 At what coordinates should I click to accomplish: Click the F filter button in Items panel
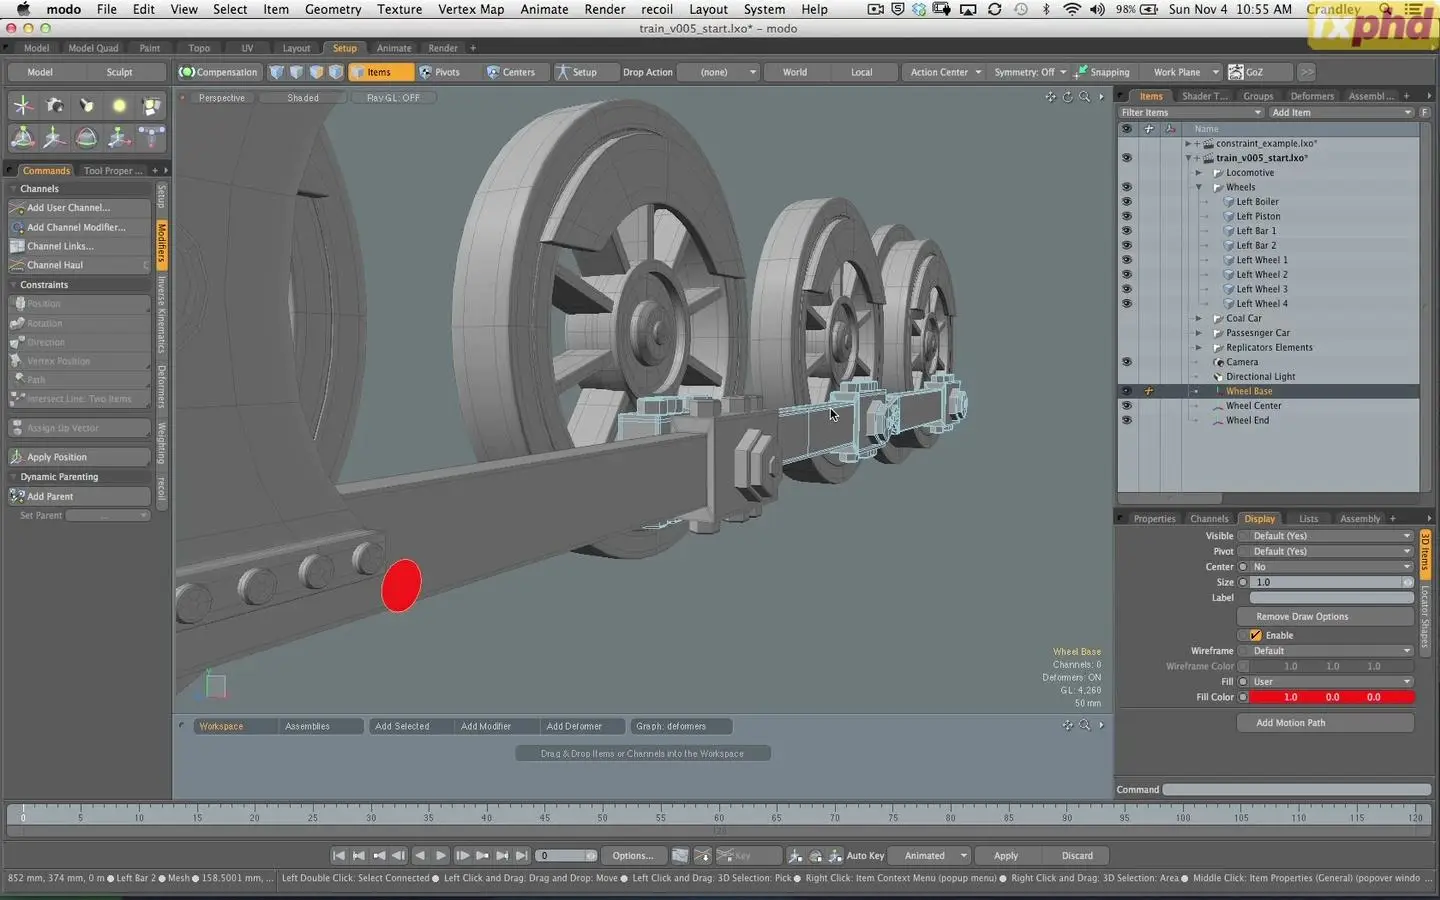(1425, 112)
